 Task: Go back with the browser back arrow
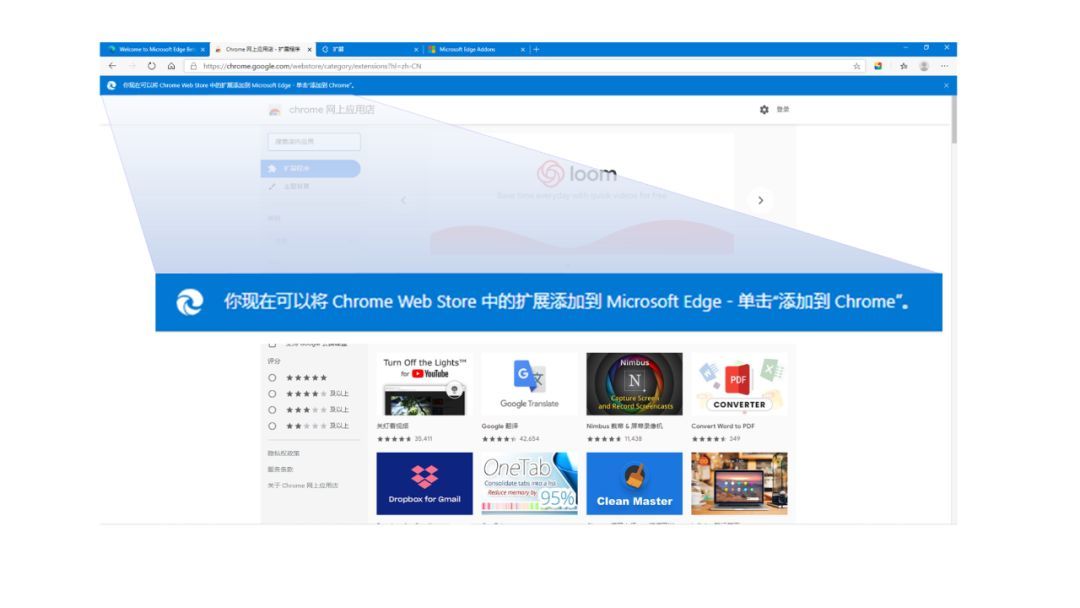[x=112, y=66]
